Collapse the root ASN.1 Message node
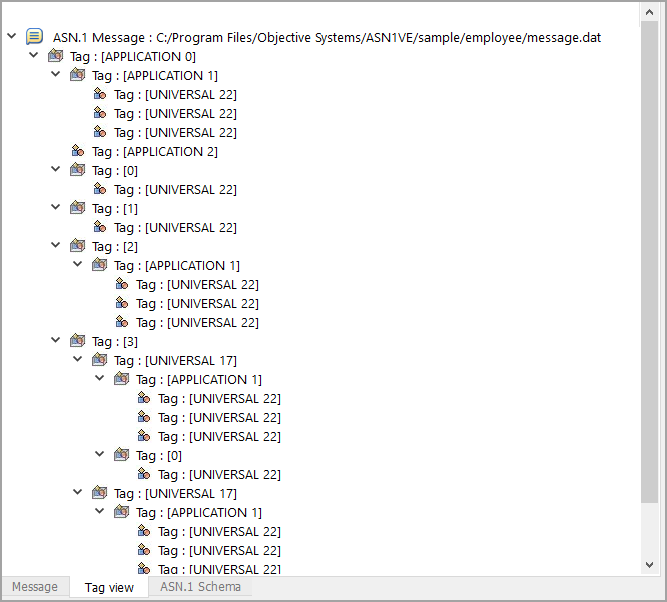 [11, 37]
